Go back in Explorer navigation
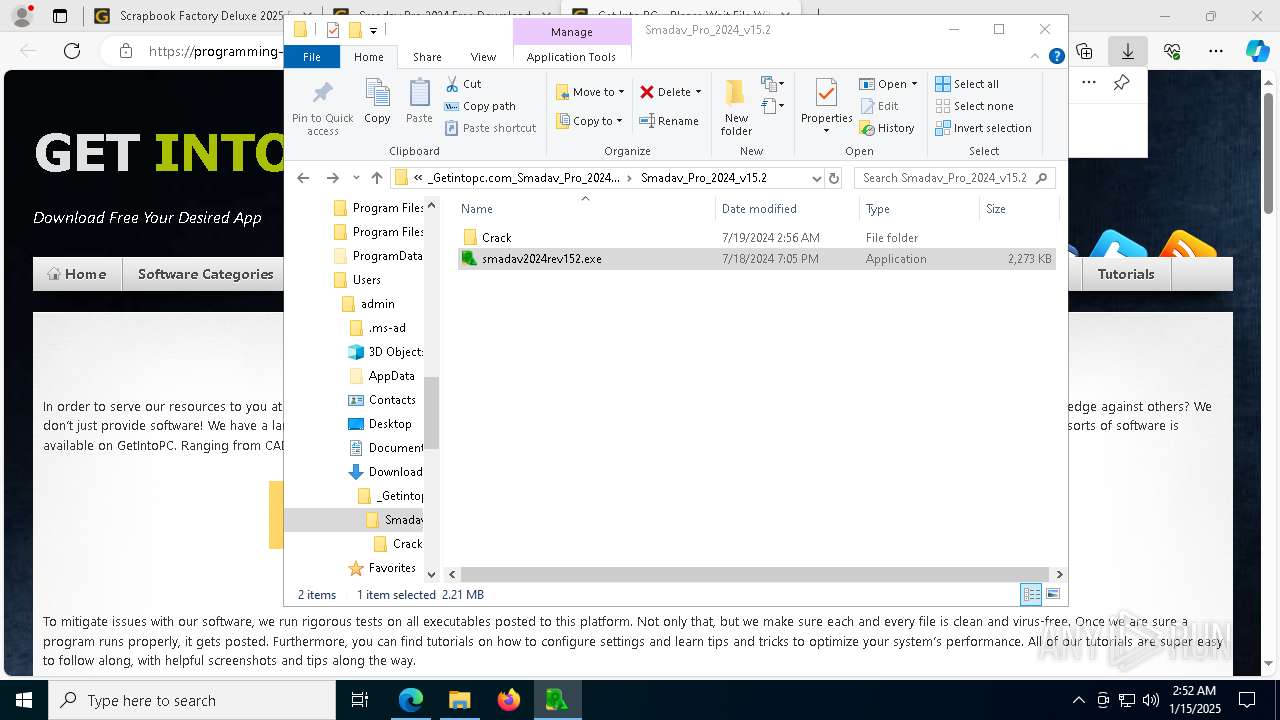This screenshot has height=720, width=1280. click(304, 178)
